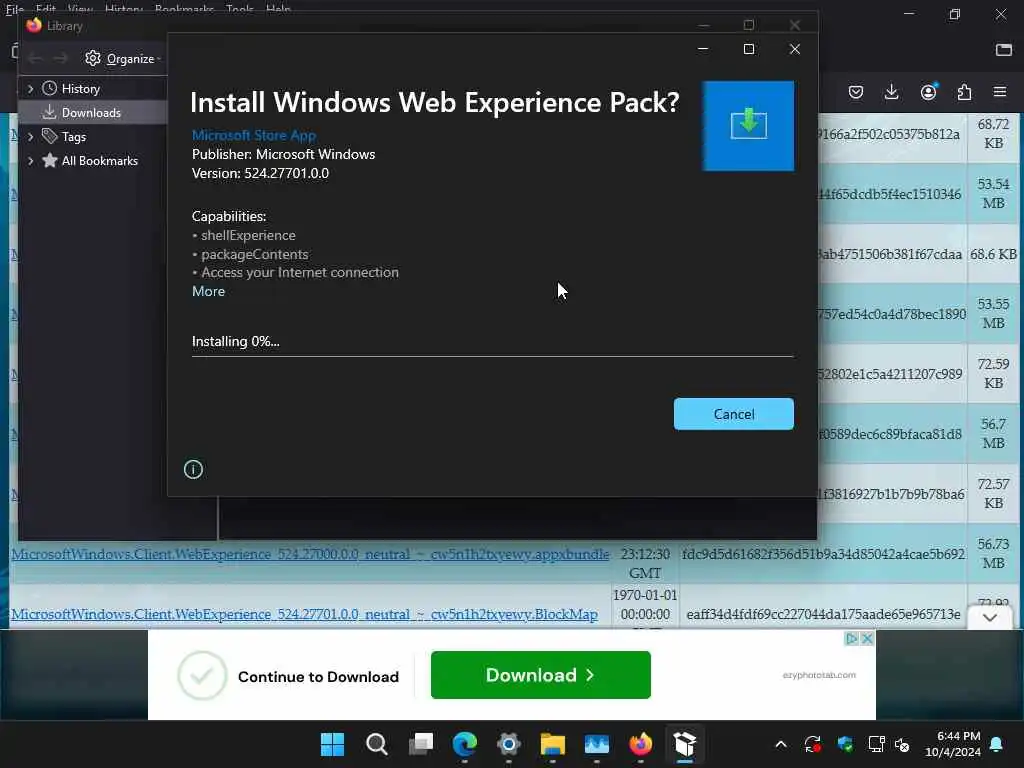Select History in Library sidebar

[x=80, y=89]
